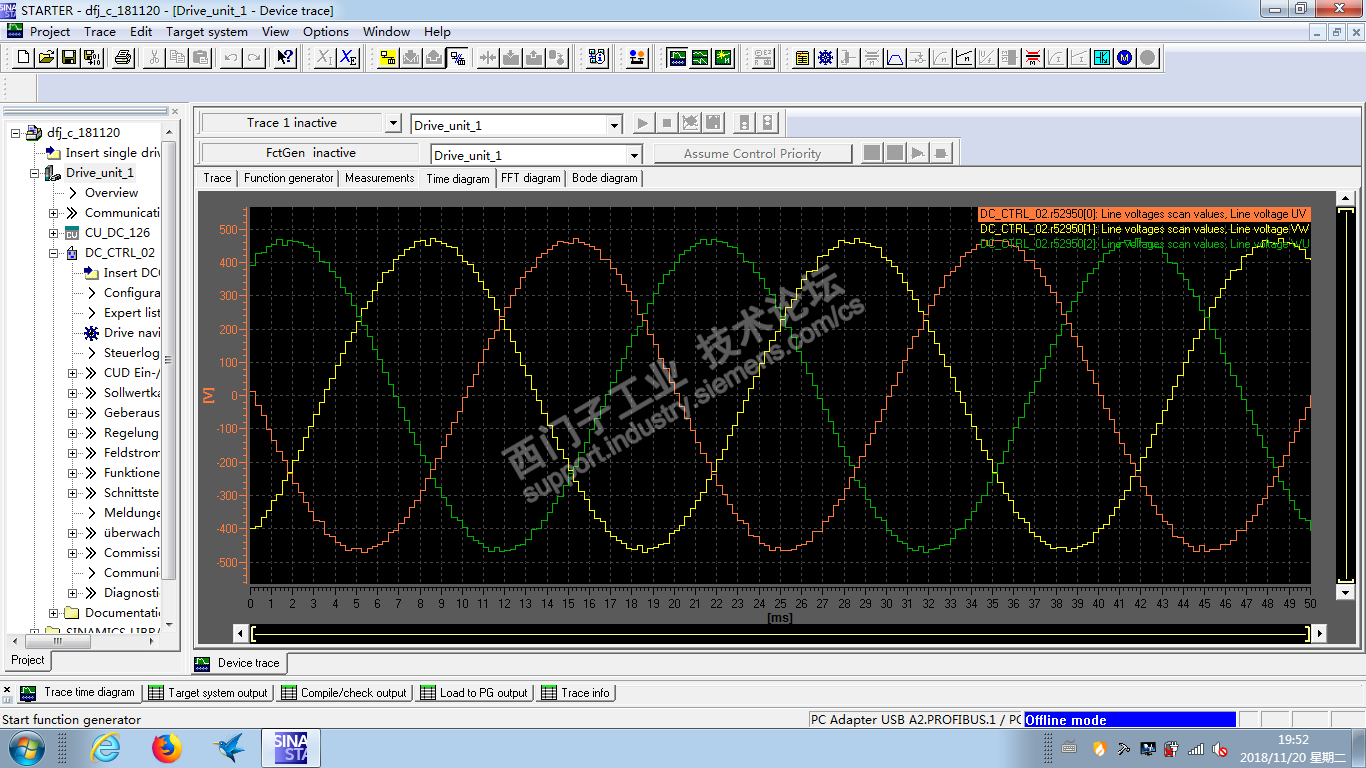Open the Trace info output tab
1366x768 pixels.
click(576, 692)
